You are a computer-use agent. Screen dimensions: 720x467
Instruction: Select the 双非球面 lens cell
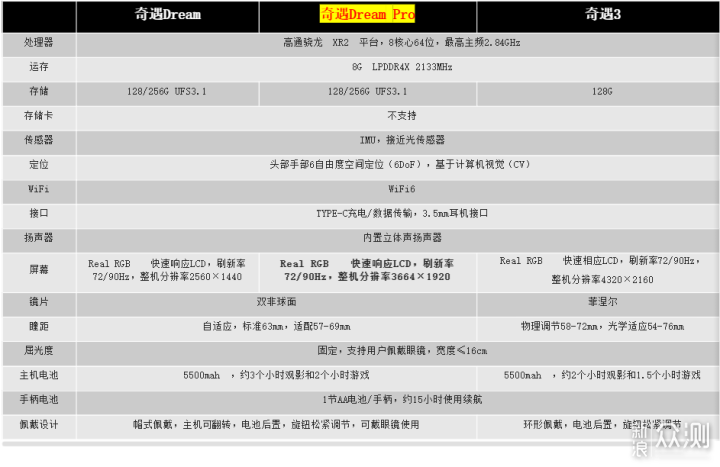click(276, 302)
